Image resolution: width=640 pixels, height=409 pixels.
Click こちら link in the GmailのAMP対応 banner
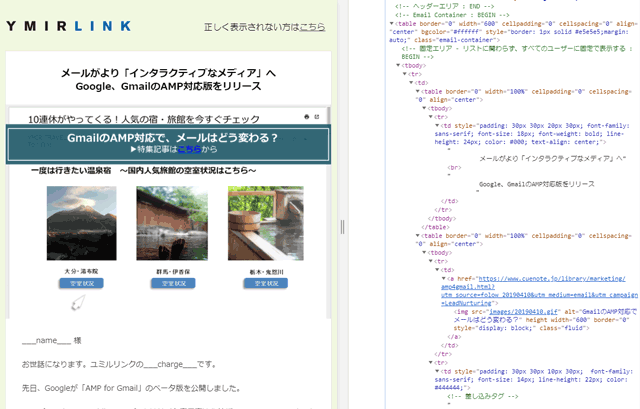pyautogui.click(x=189, y=149)
